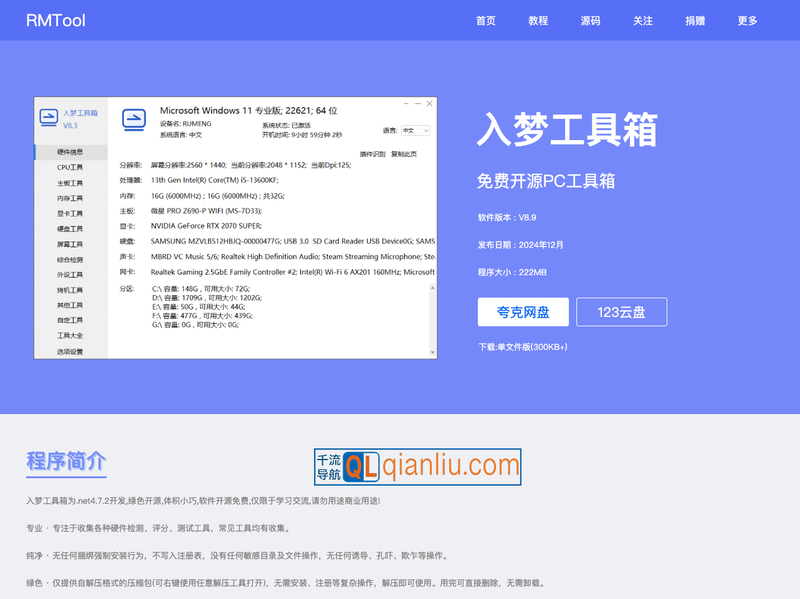Select 硬件信息 in the sidebar
Viewport: 800px width, 599px height.
coord(70,153)
